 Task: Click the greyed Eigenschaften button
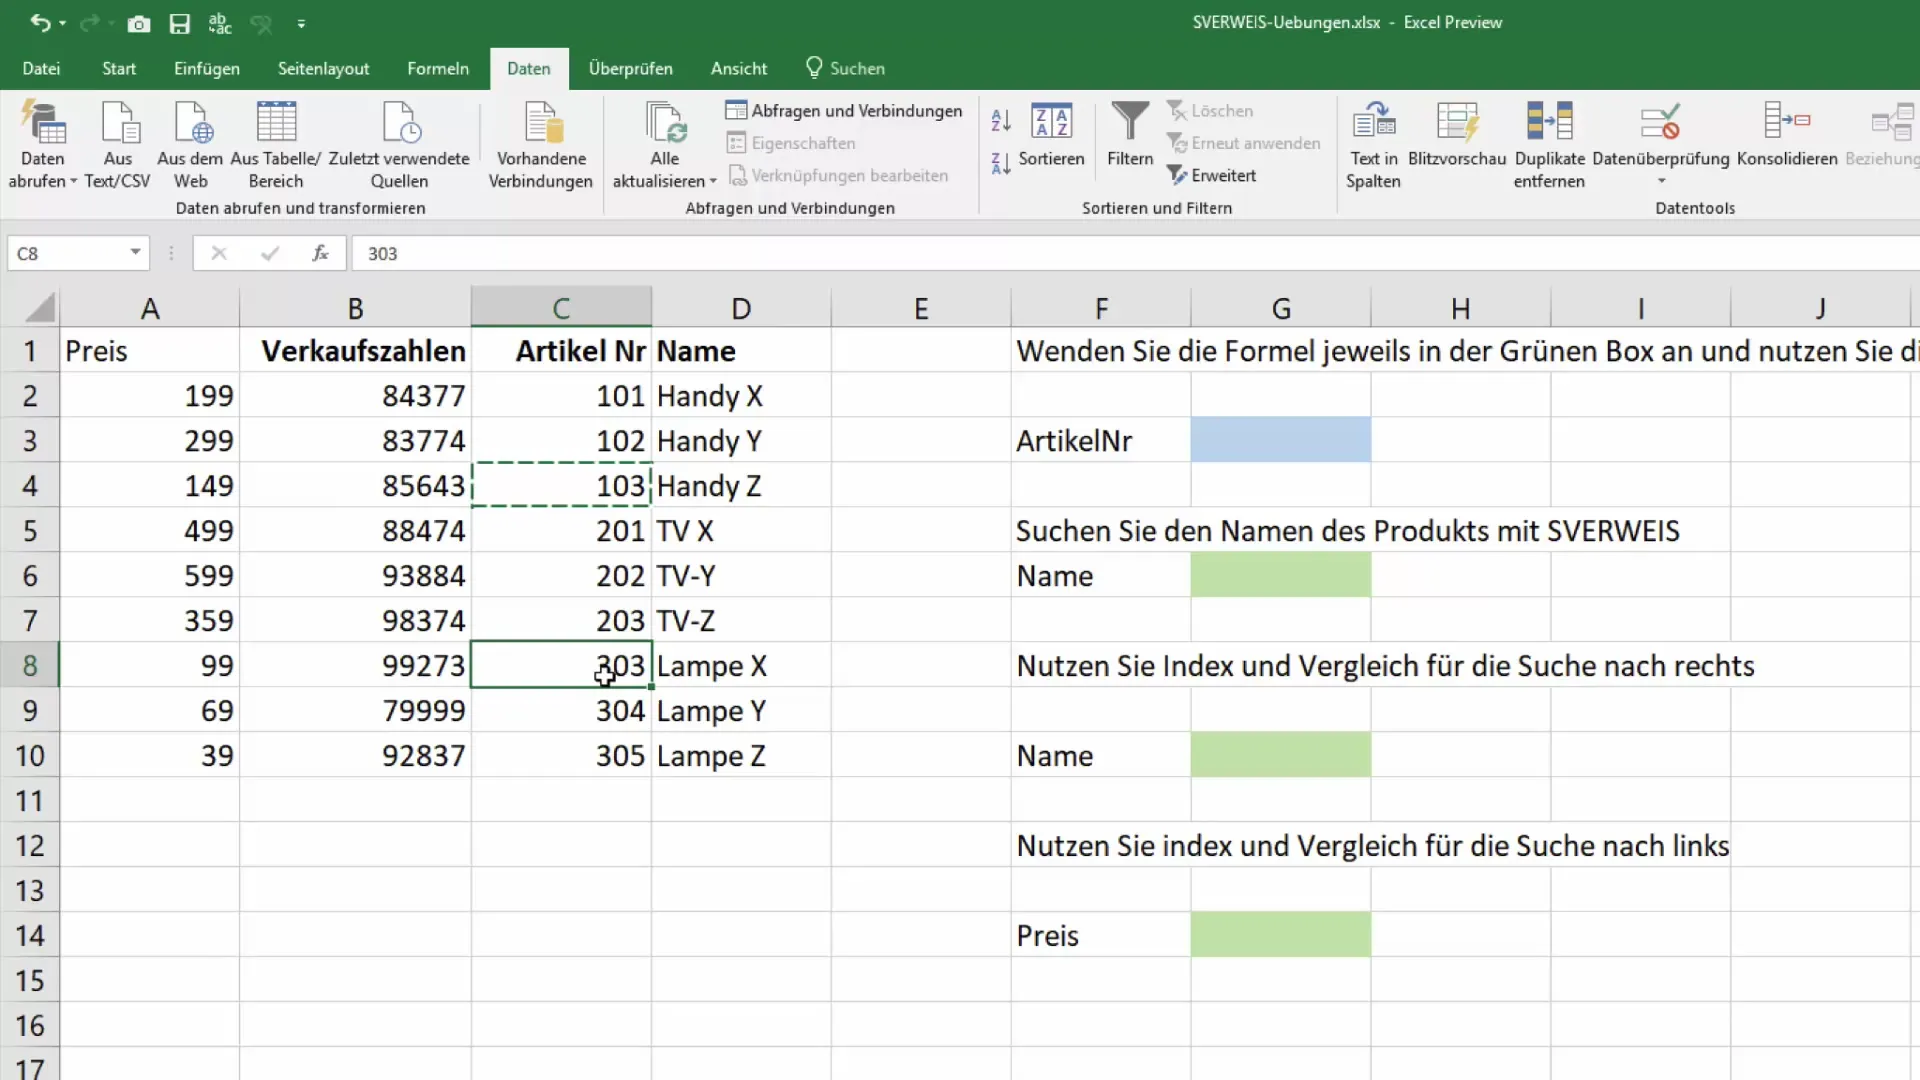tap(791, 143)
